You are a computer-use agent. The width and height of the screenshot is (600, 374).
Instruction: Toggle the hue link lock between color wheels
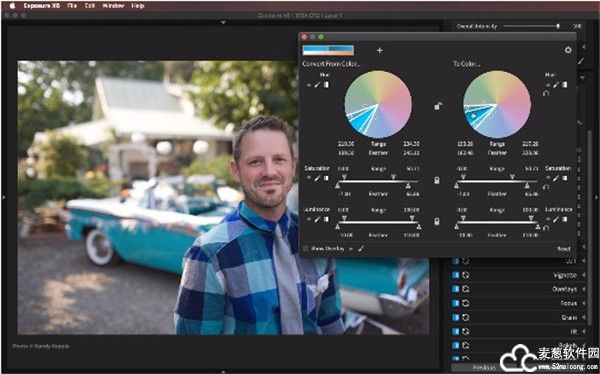tap(438, 106)
